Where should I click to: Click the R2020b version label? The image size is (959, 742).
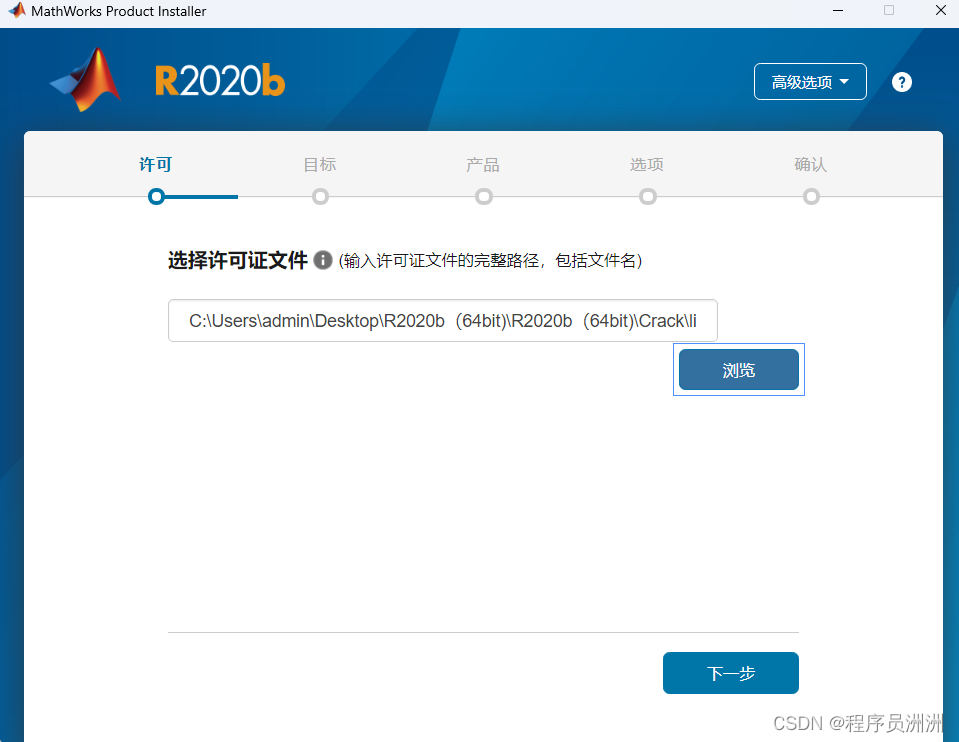220,80
